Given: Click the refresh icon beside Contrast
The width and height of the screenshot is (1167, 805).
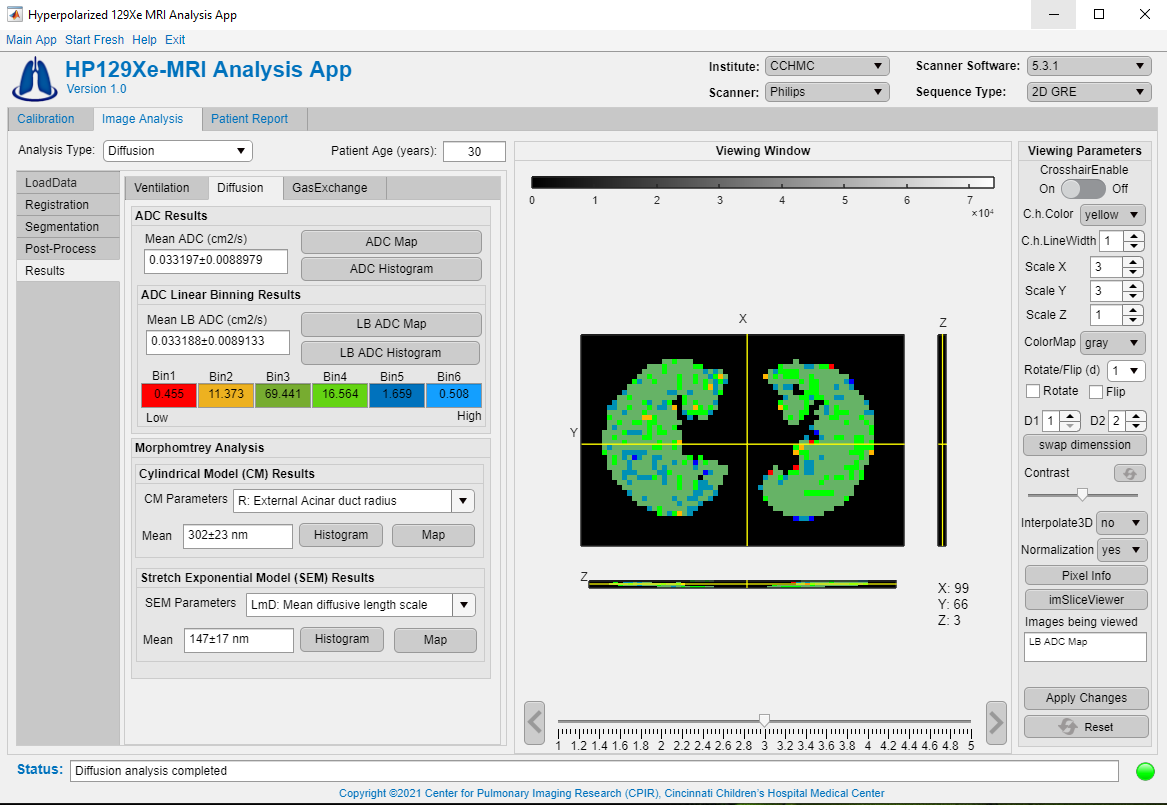Looking at the screenshot, I should 1129,473.
